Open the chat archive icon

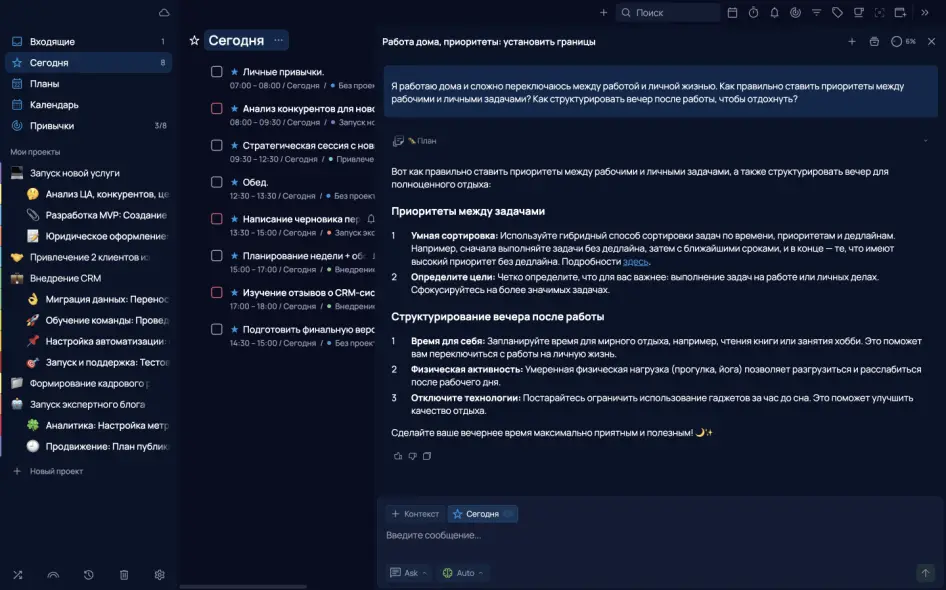(874, 42)
